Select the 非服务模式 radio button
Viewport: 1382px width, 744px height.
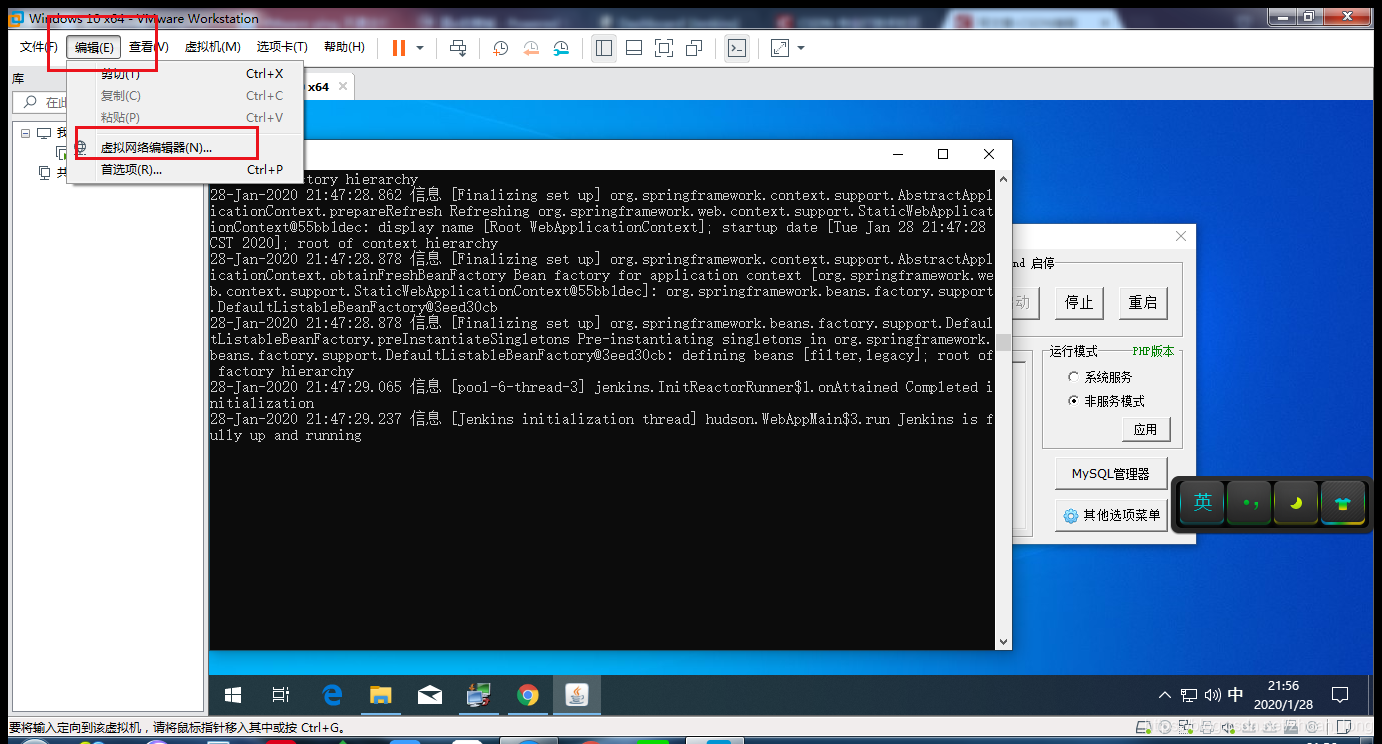1074,401
